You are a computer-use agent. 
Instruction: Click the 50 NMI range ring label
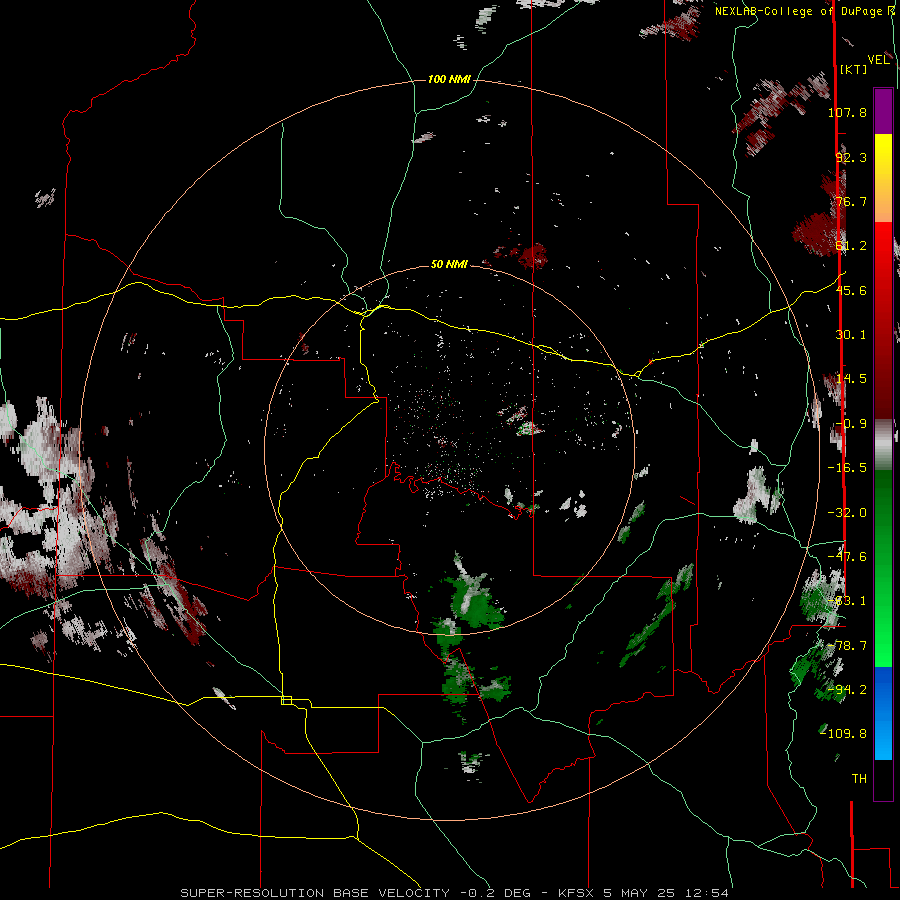click(449, 264)
